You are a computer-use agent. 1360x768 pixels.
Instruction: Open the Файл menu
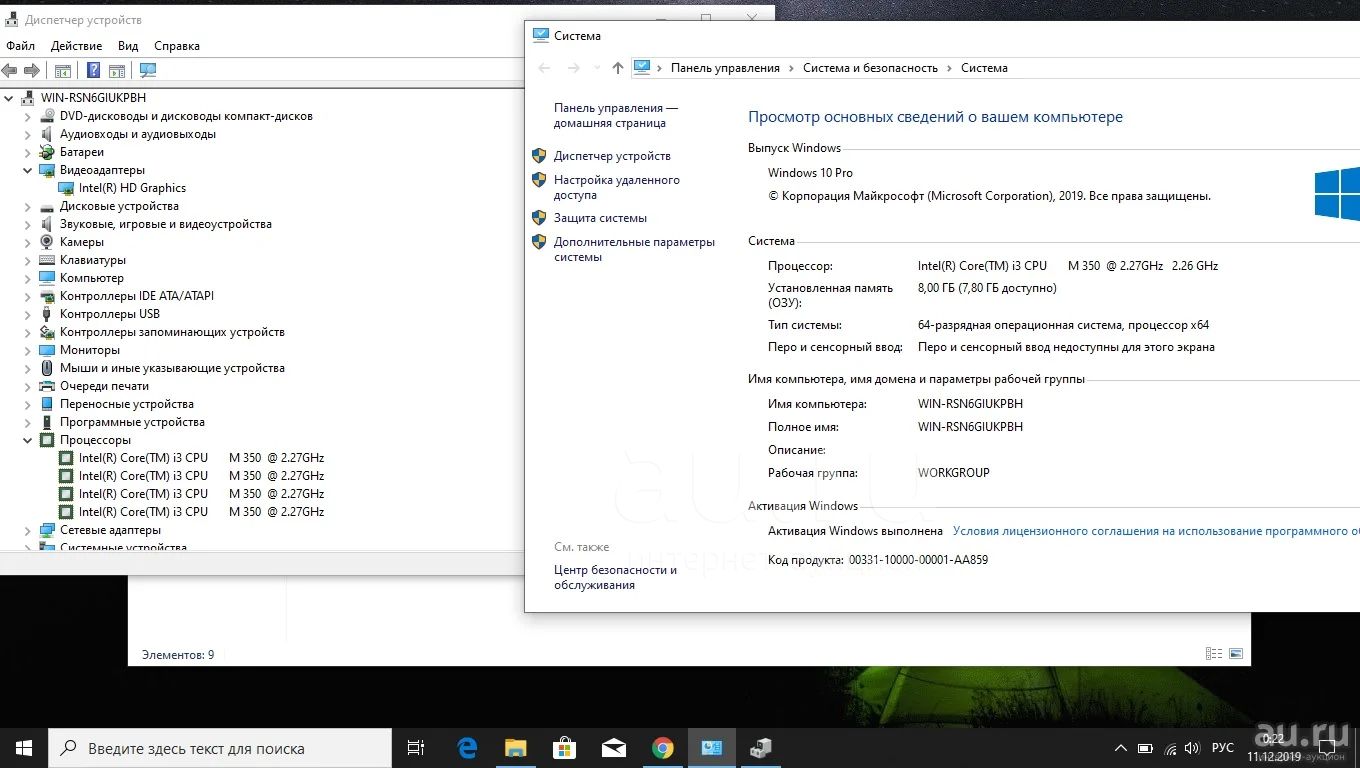click(20, 46)
